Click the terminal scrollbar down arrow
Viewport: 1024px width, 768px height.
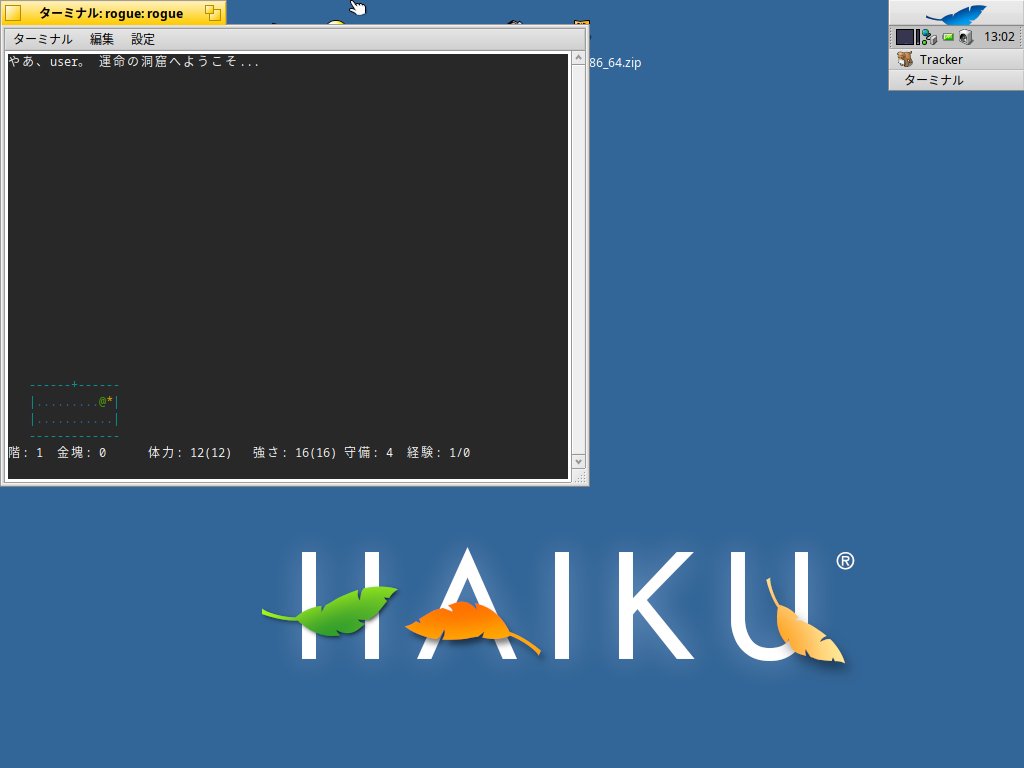pyautogui.click(x=578, y=461)
